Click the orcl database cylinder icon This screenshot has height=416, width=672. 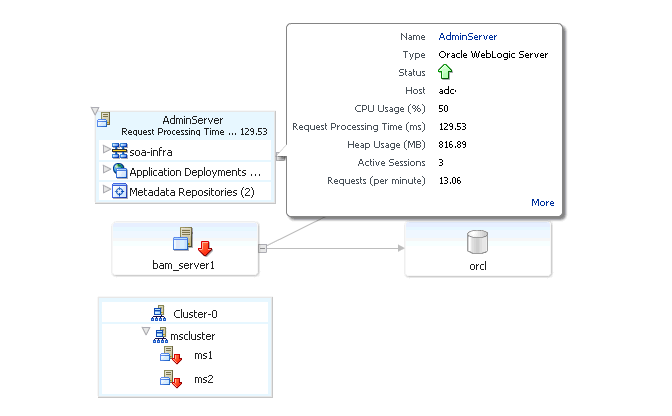(x=477, y=242)
